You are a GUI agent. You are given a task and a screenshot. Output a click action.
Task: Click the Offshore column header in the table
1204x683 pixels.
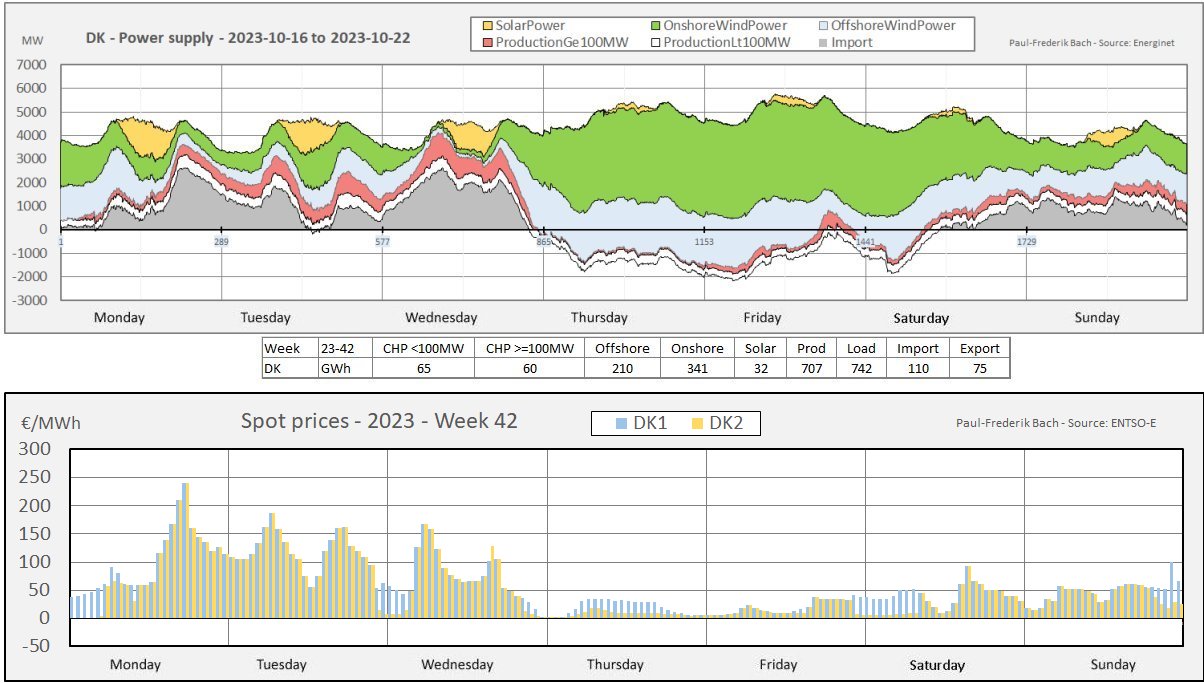click(622, 348)
